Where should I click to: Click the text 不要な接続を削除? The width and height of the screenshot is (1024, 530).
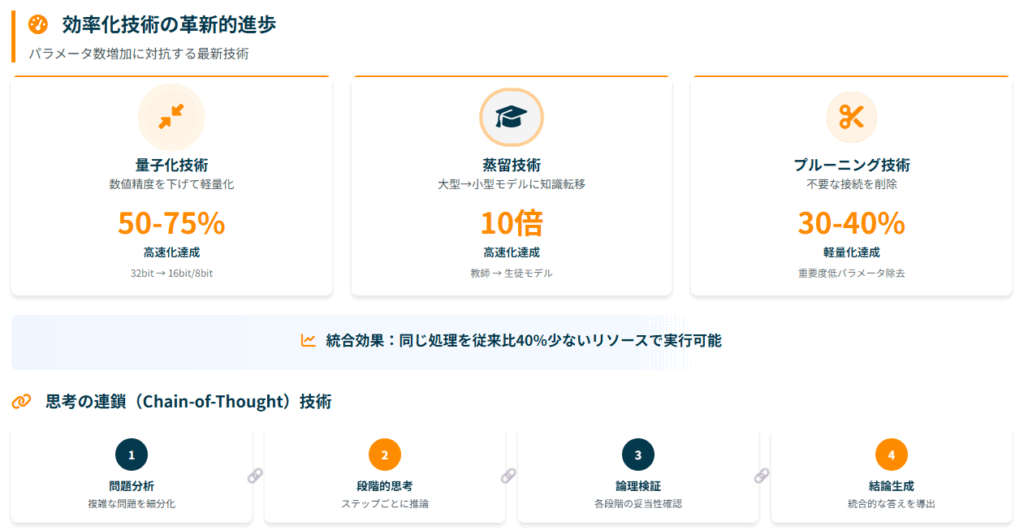852,184
